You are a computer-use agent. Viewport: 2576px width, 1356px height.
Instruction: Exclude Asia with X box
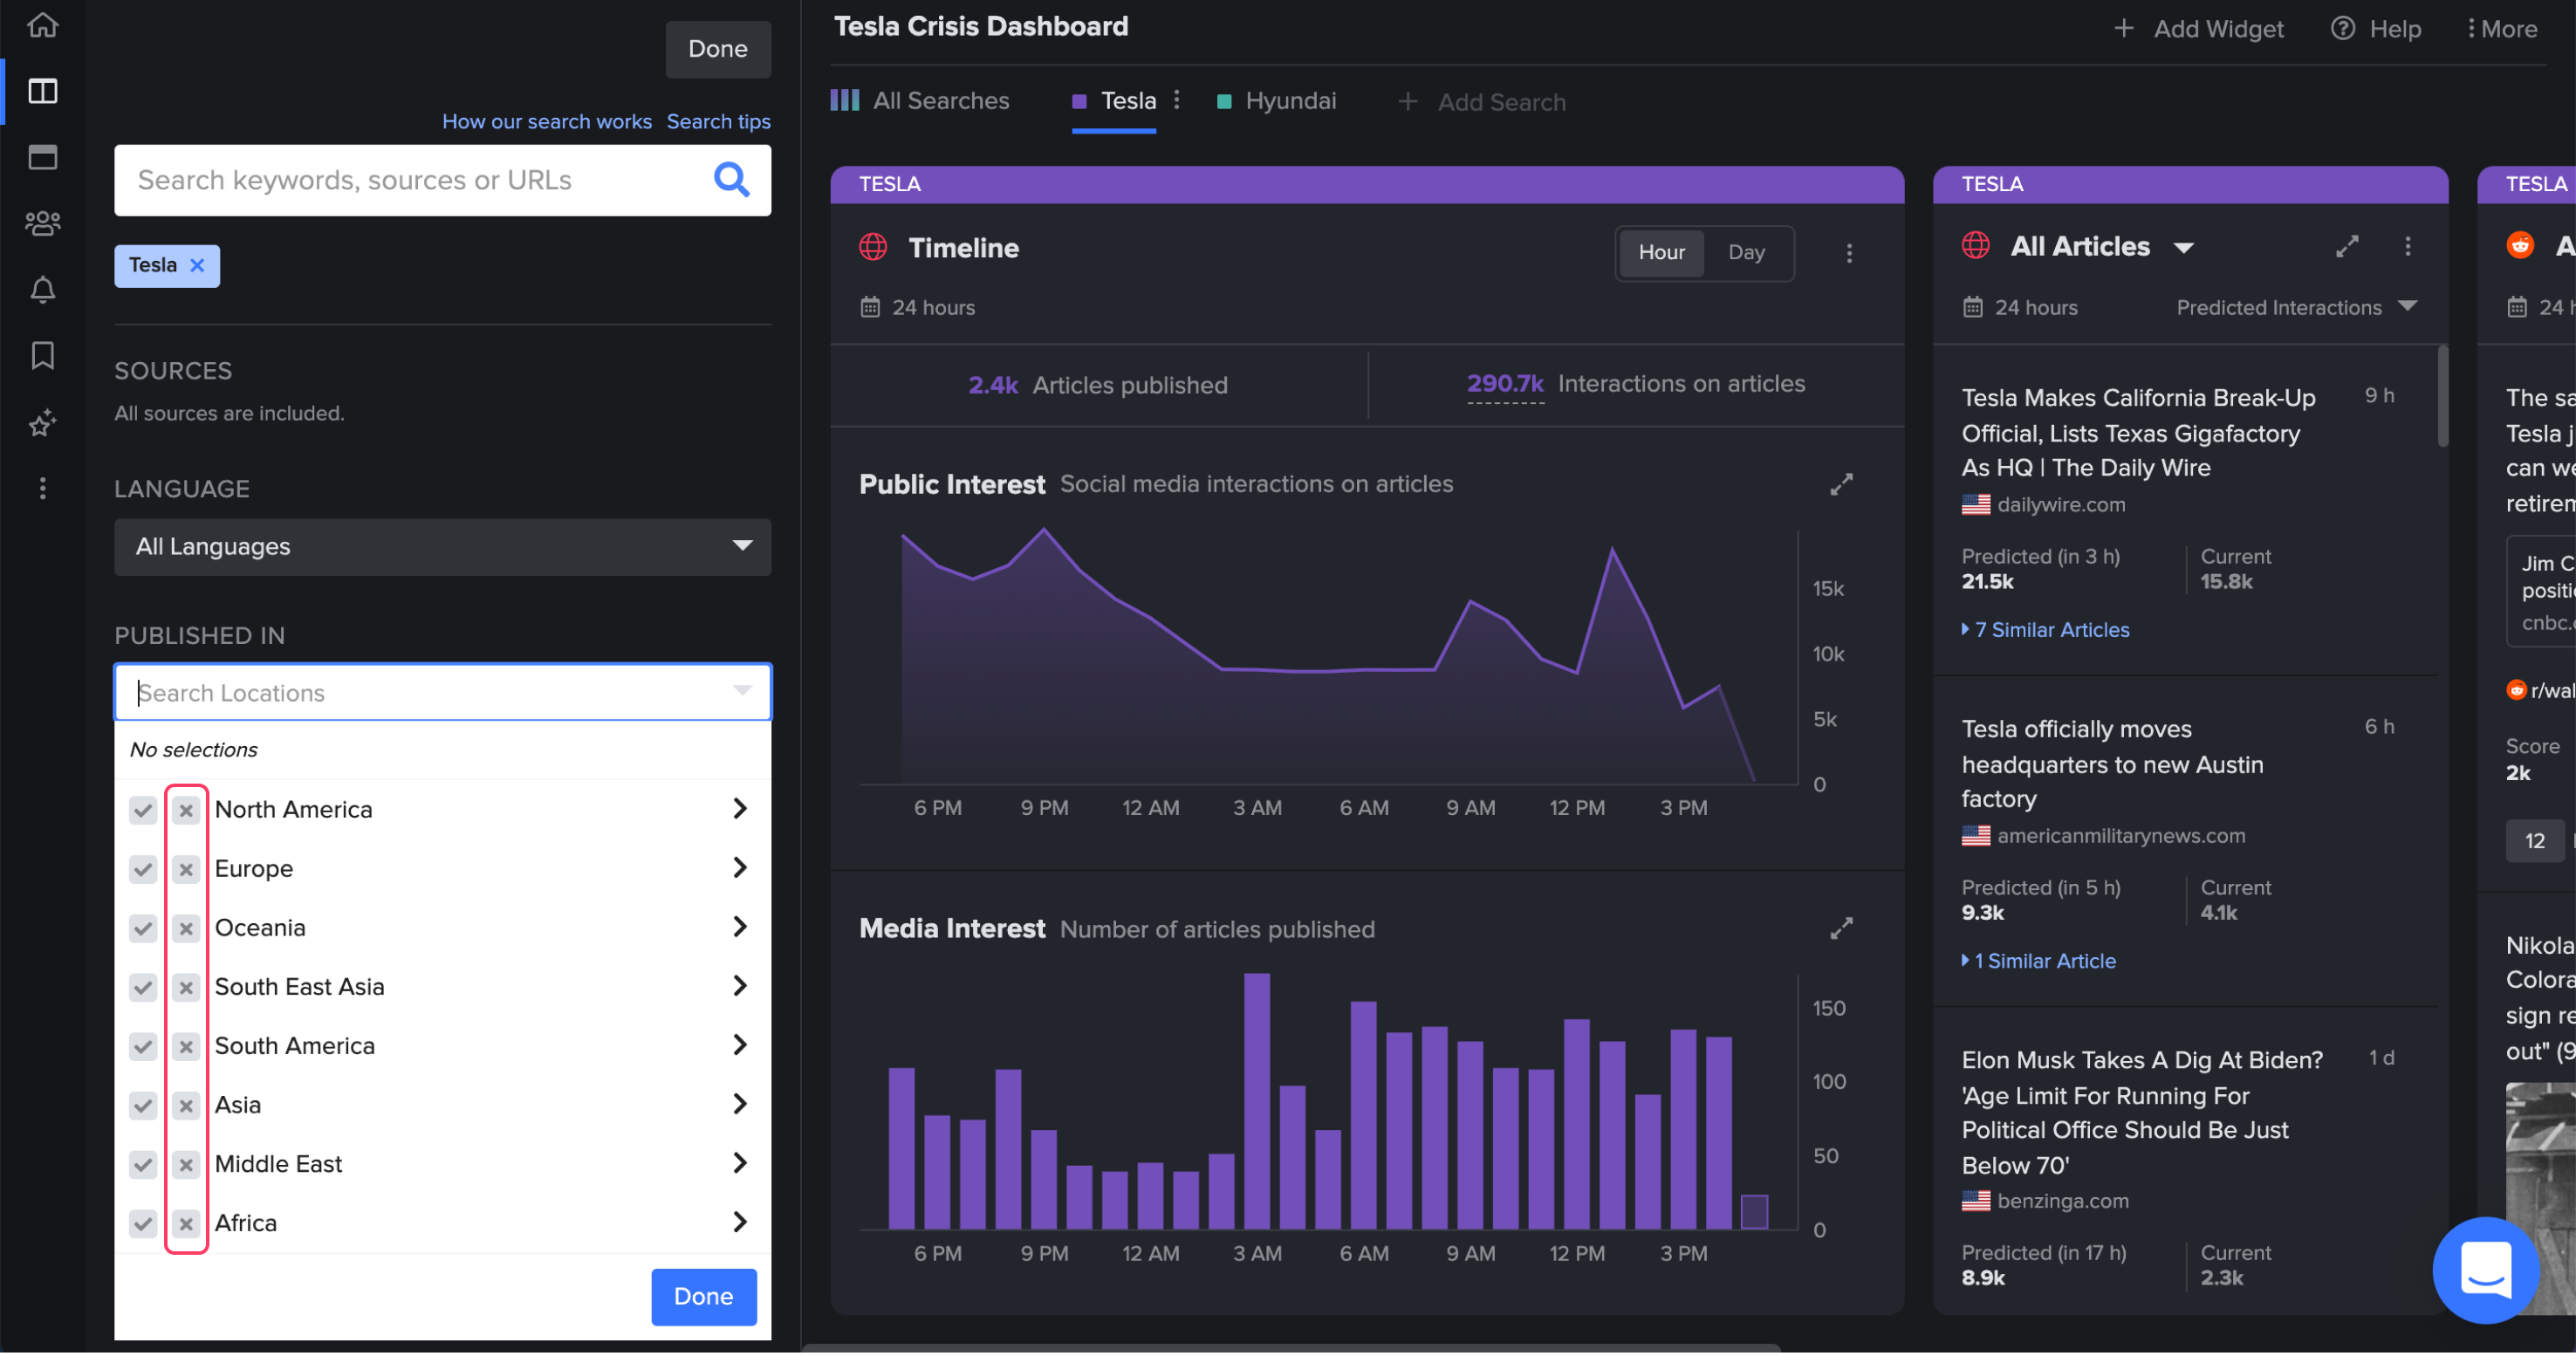pyautogui.click(x=186, y=1106)
